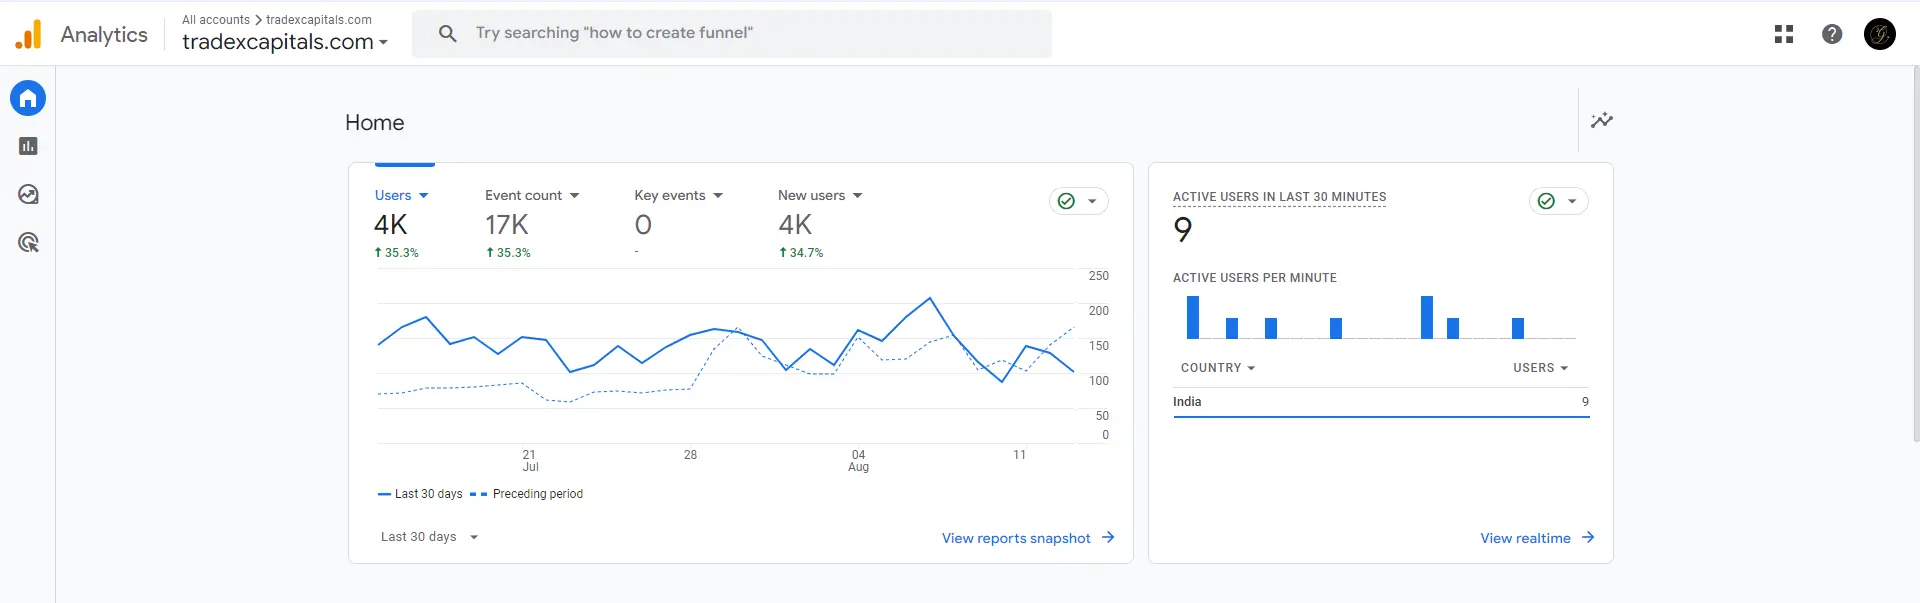Open the Home sidebar icon
This screenshot has width=1920, height=603.
[28, 98]
